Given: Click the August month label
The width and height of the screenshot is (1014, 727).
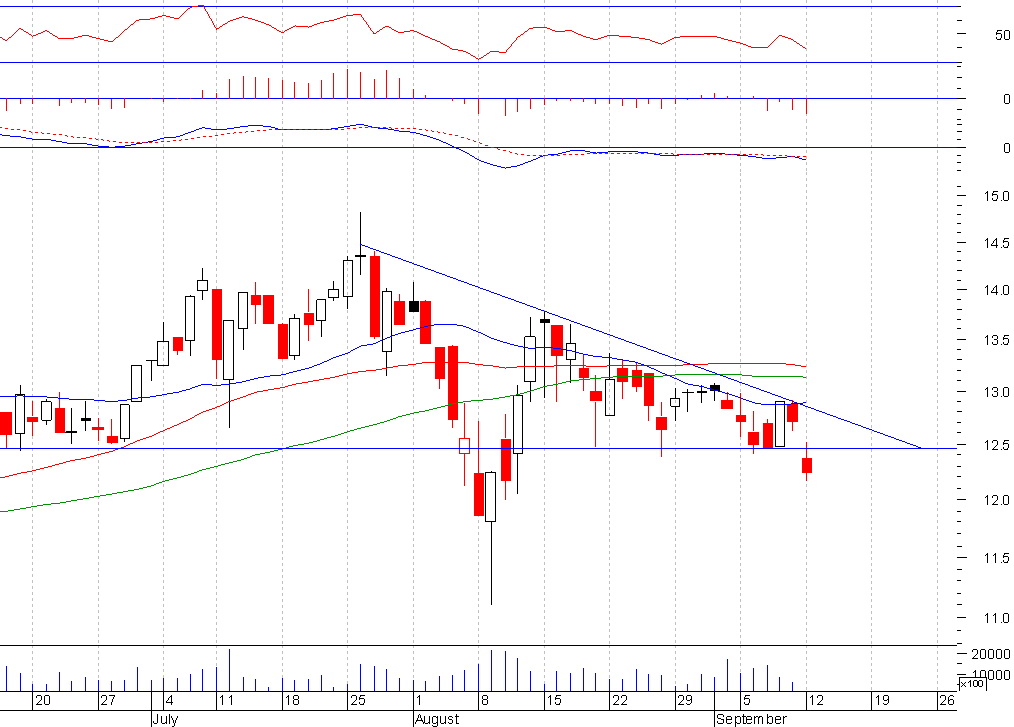Looking at the screenshot, I should (437, 719).
